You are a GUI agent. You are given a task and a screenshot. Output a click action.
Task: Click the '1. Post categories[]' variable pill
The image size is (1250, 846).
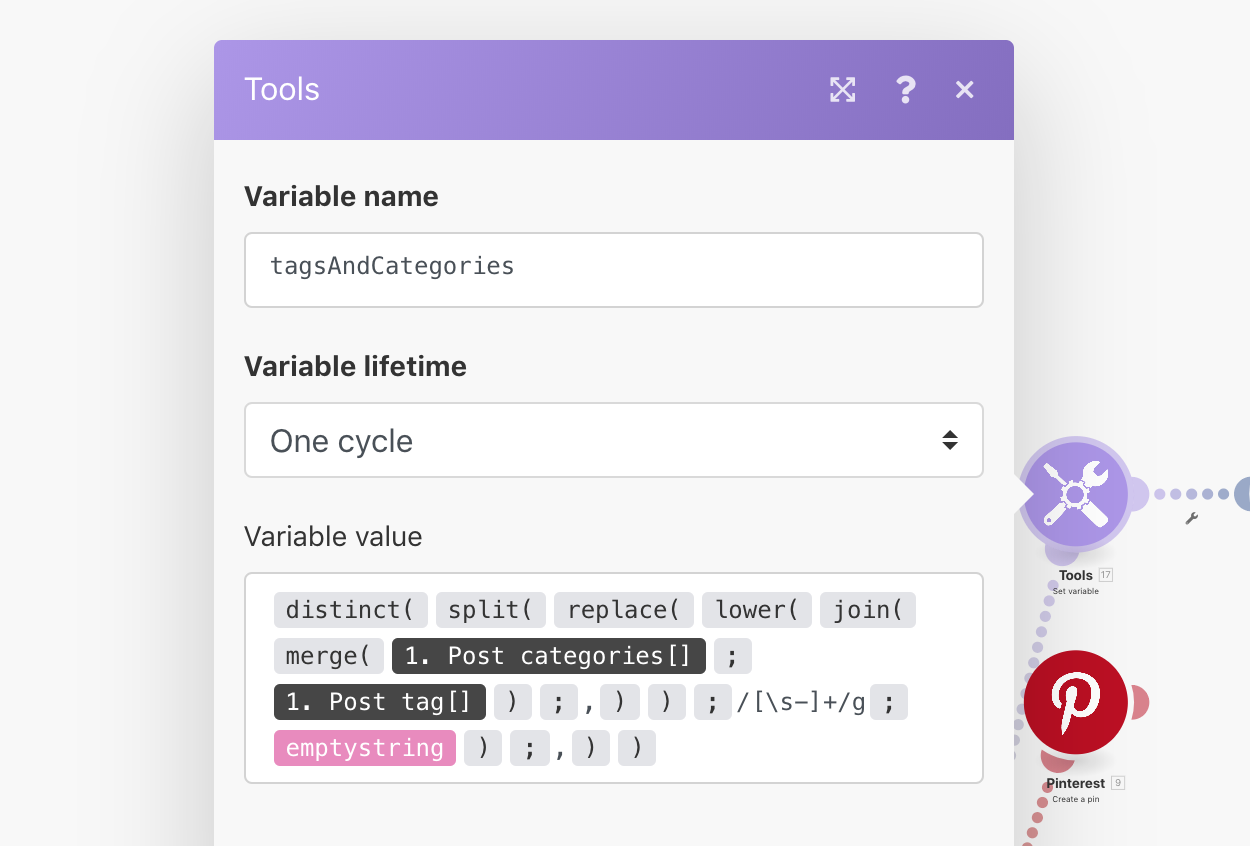[548, 656]
